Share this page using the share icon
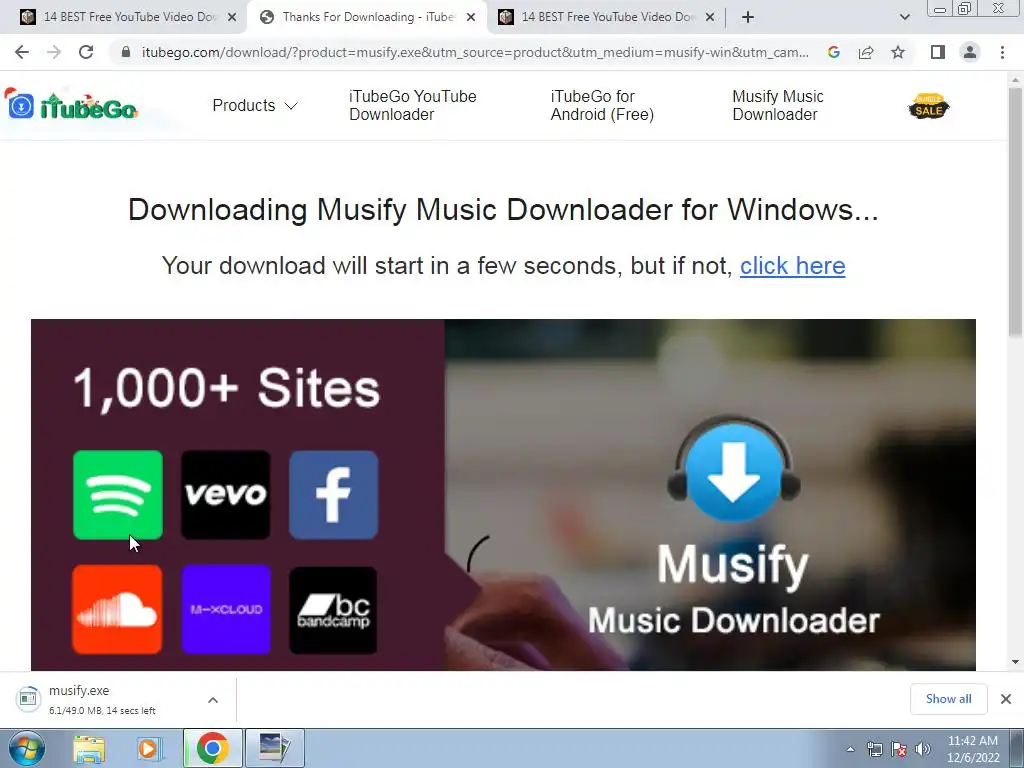The width and height of the screenshot is (1024, 768). [x=866, y=52]
